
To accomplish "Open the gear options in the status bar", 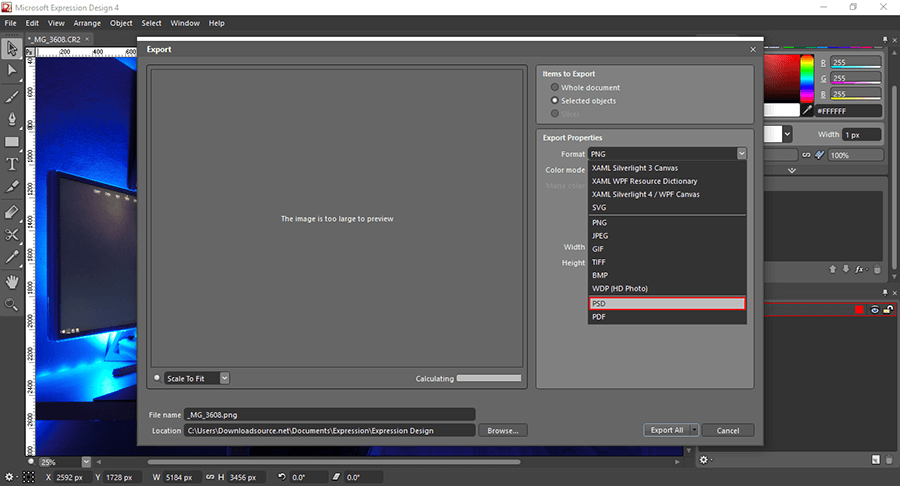I will [x=10, y=477].
